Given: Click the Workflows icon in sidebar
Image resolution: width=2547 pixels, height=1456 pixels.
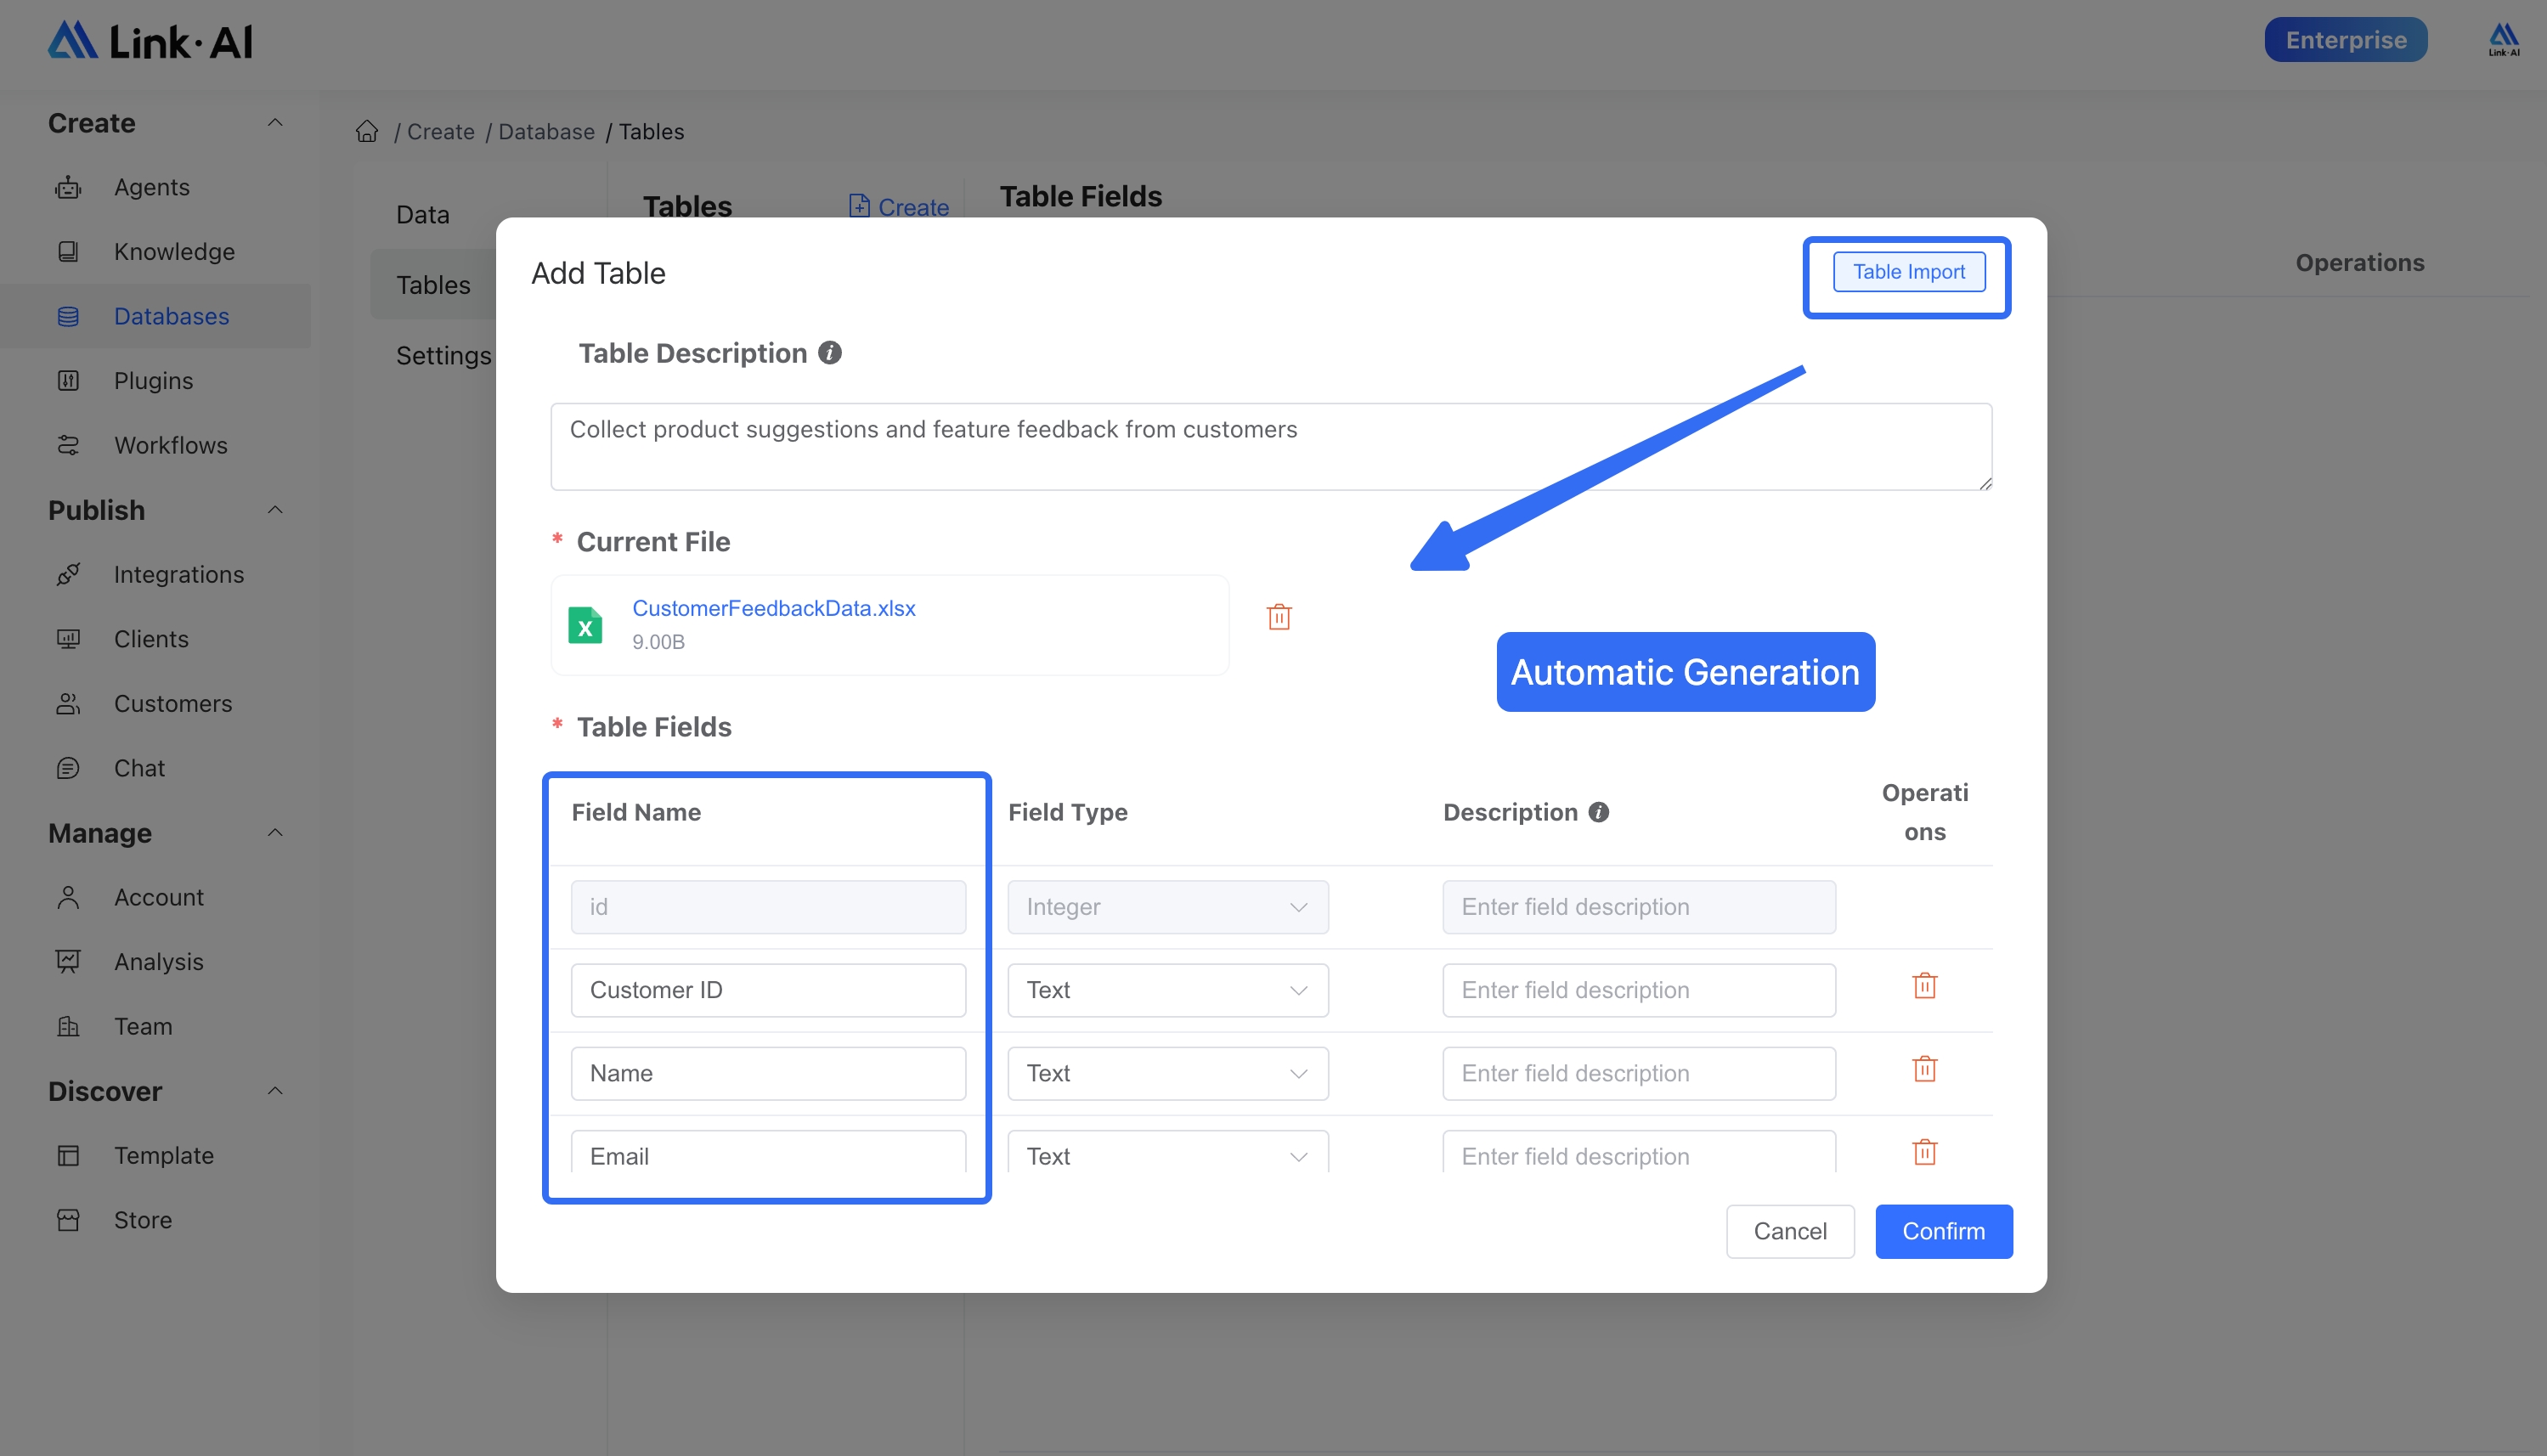Looking at the screenshot, I should [x=68, y=445].
